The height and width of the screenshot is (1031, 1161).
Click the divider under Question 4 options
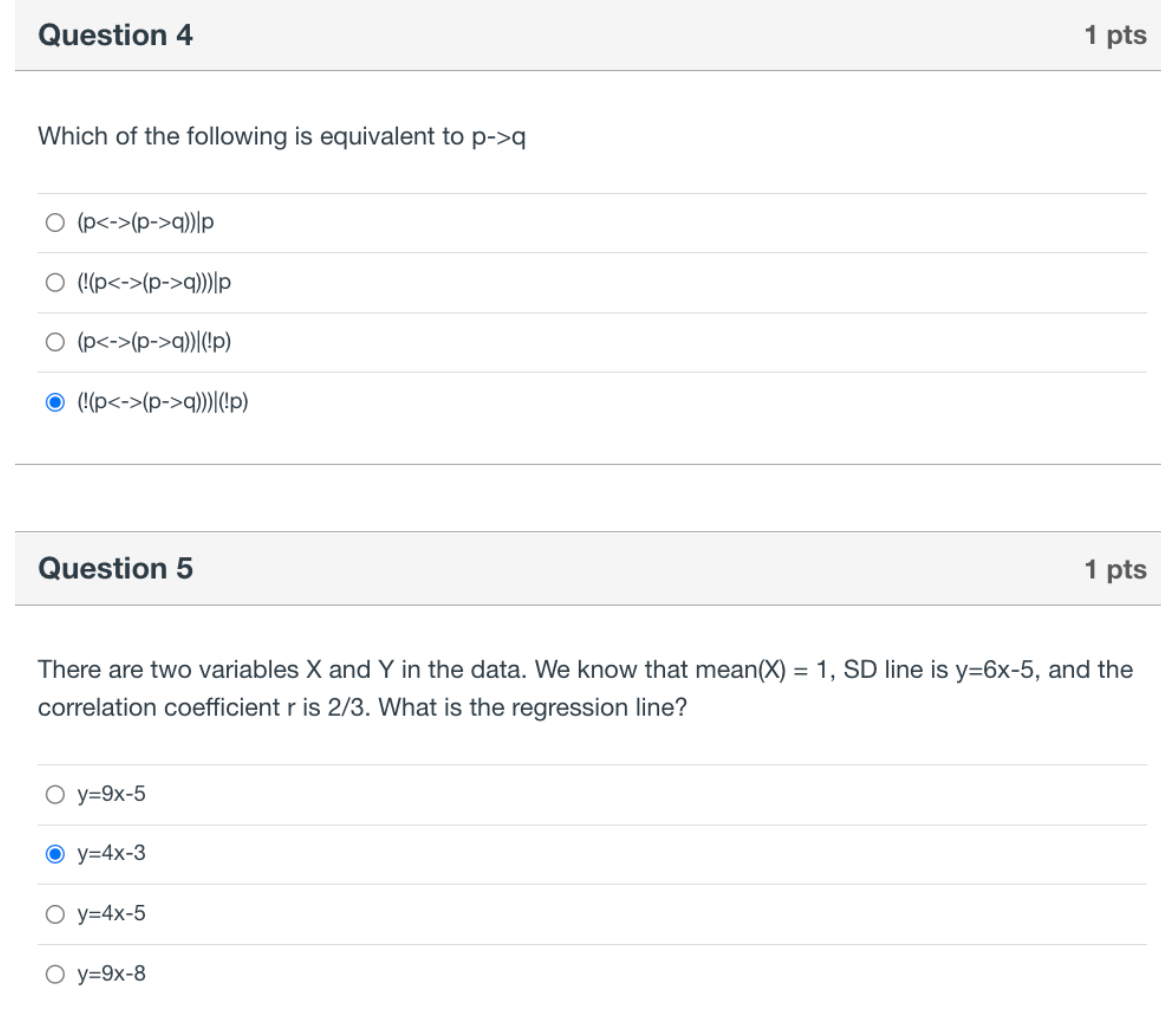coord(580,462)
